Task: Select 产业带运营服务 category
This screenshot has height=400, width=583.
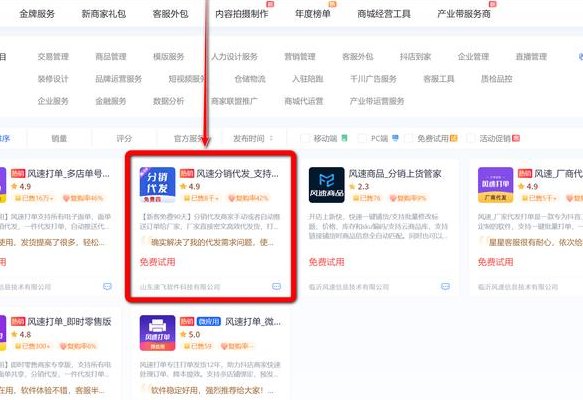Action: pyautogui.click(x=377, y=101)
